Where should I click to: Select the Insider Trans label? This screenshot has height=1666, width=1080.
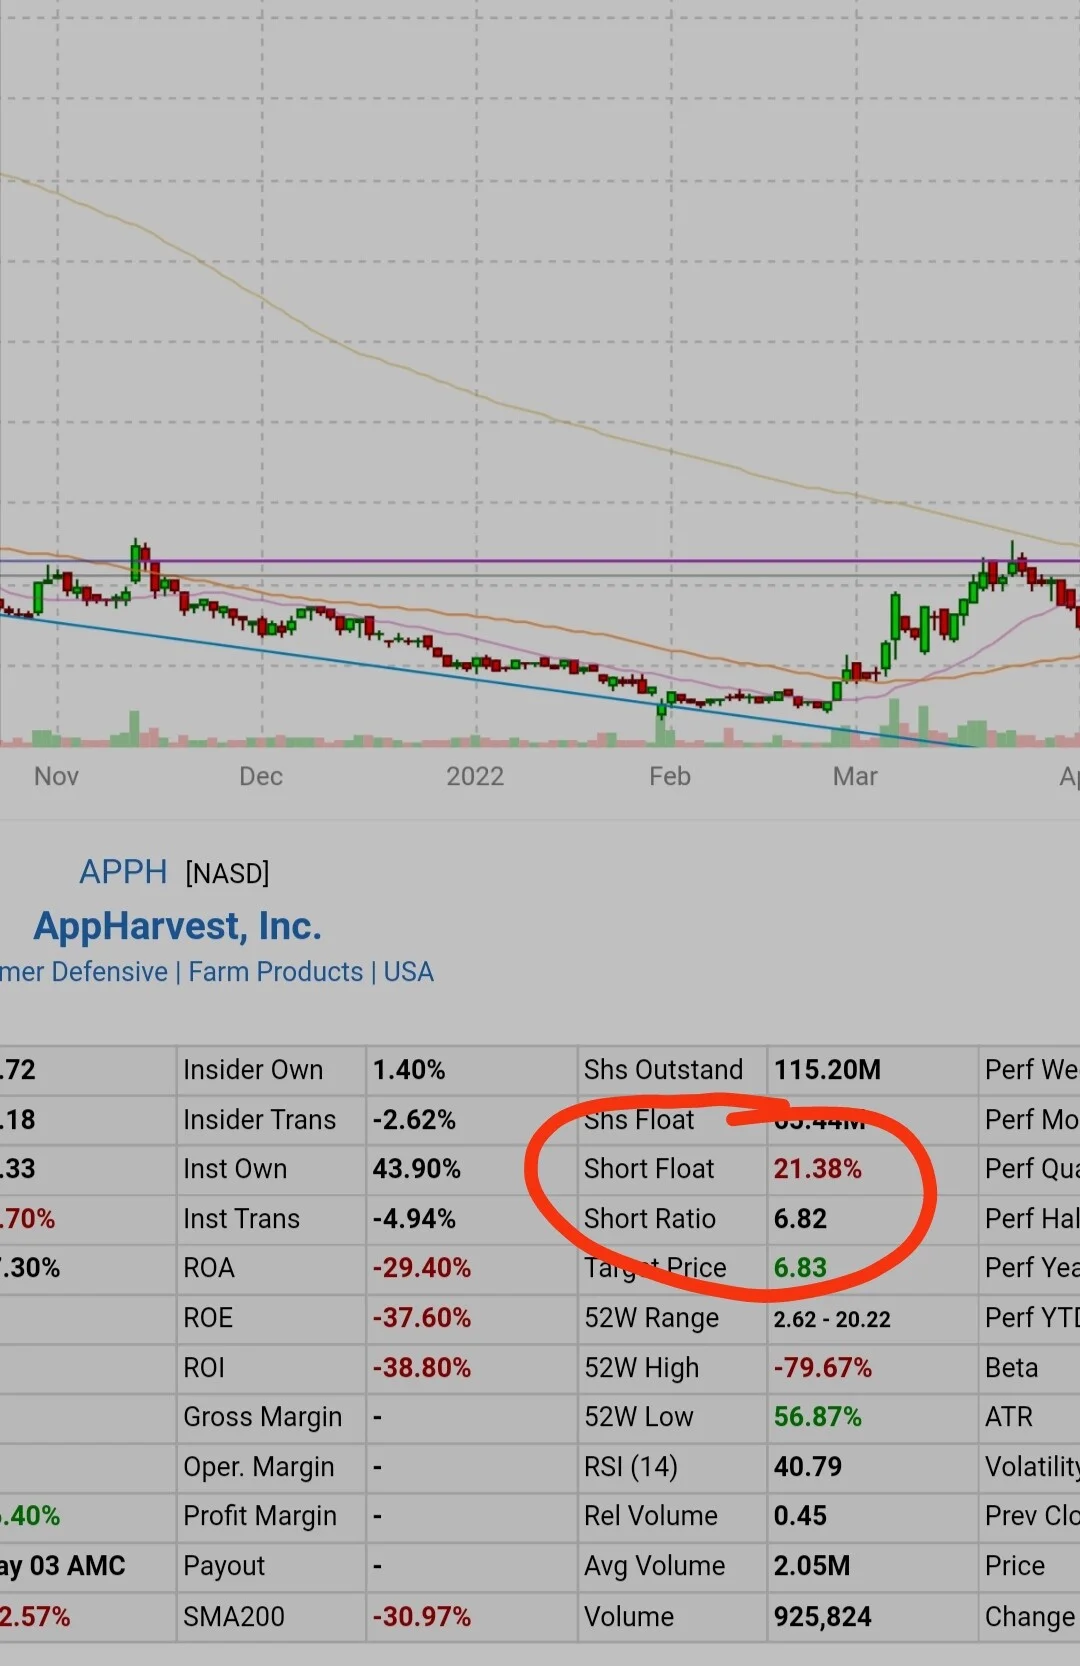259,1120
